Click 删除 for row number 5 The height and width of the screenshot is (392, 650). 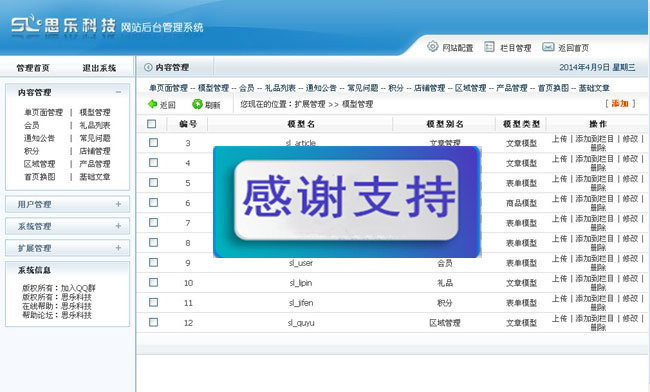click(x=598, y=188)
